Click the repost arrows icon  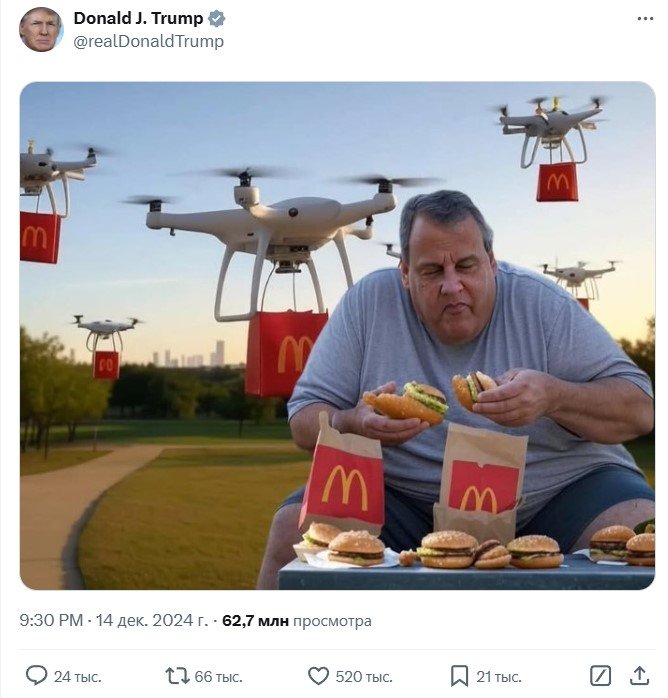pos(178,676)
